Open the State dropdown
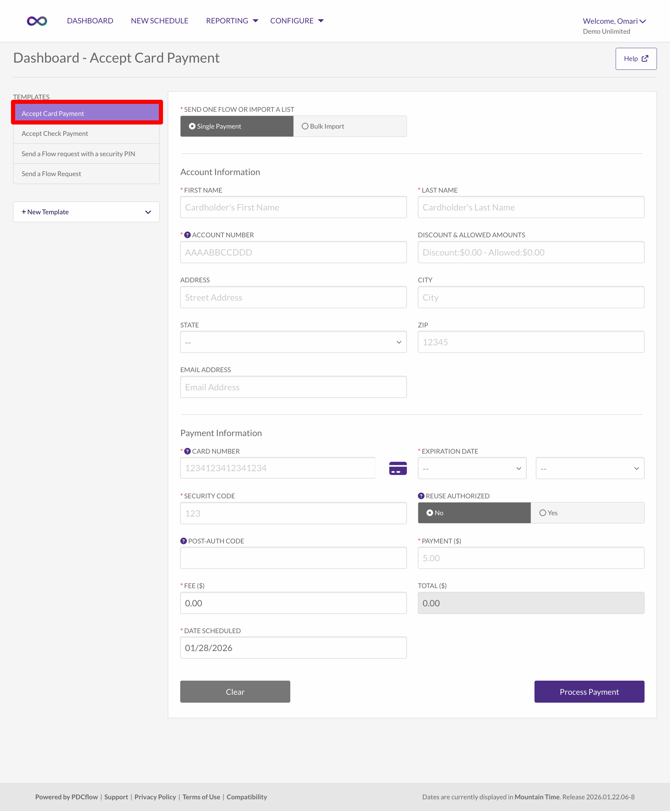The height and width of the screenshot is (811, 670). tap(293, 342)
